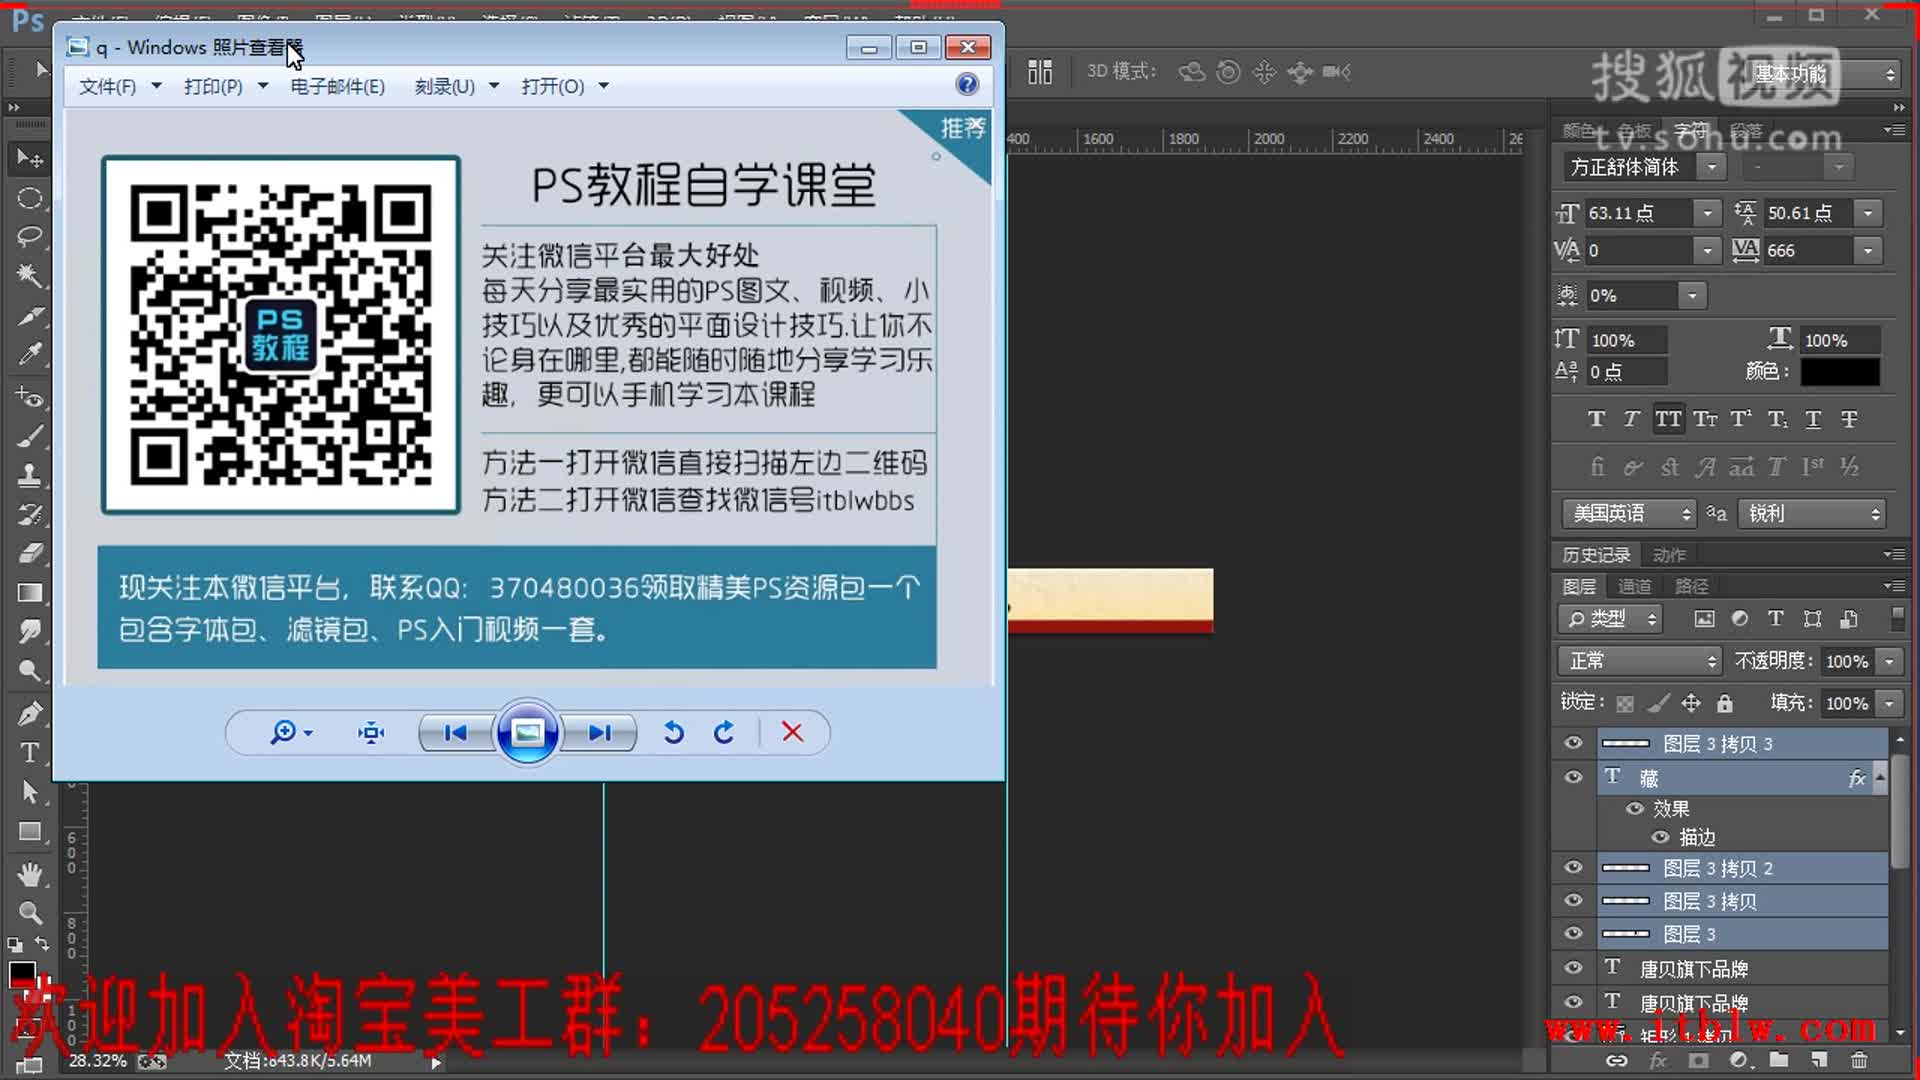
Task: Toggle 描边 stroke effect visibility
Action: [1660, 837]
